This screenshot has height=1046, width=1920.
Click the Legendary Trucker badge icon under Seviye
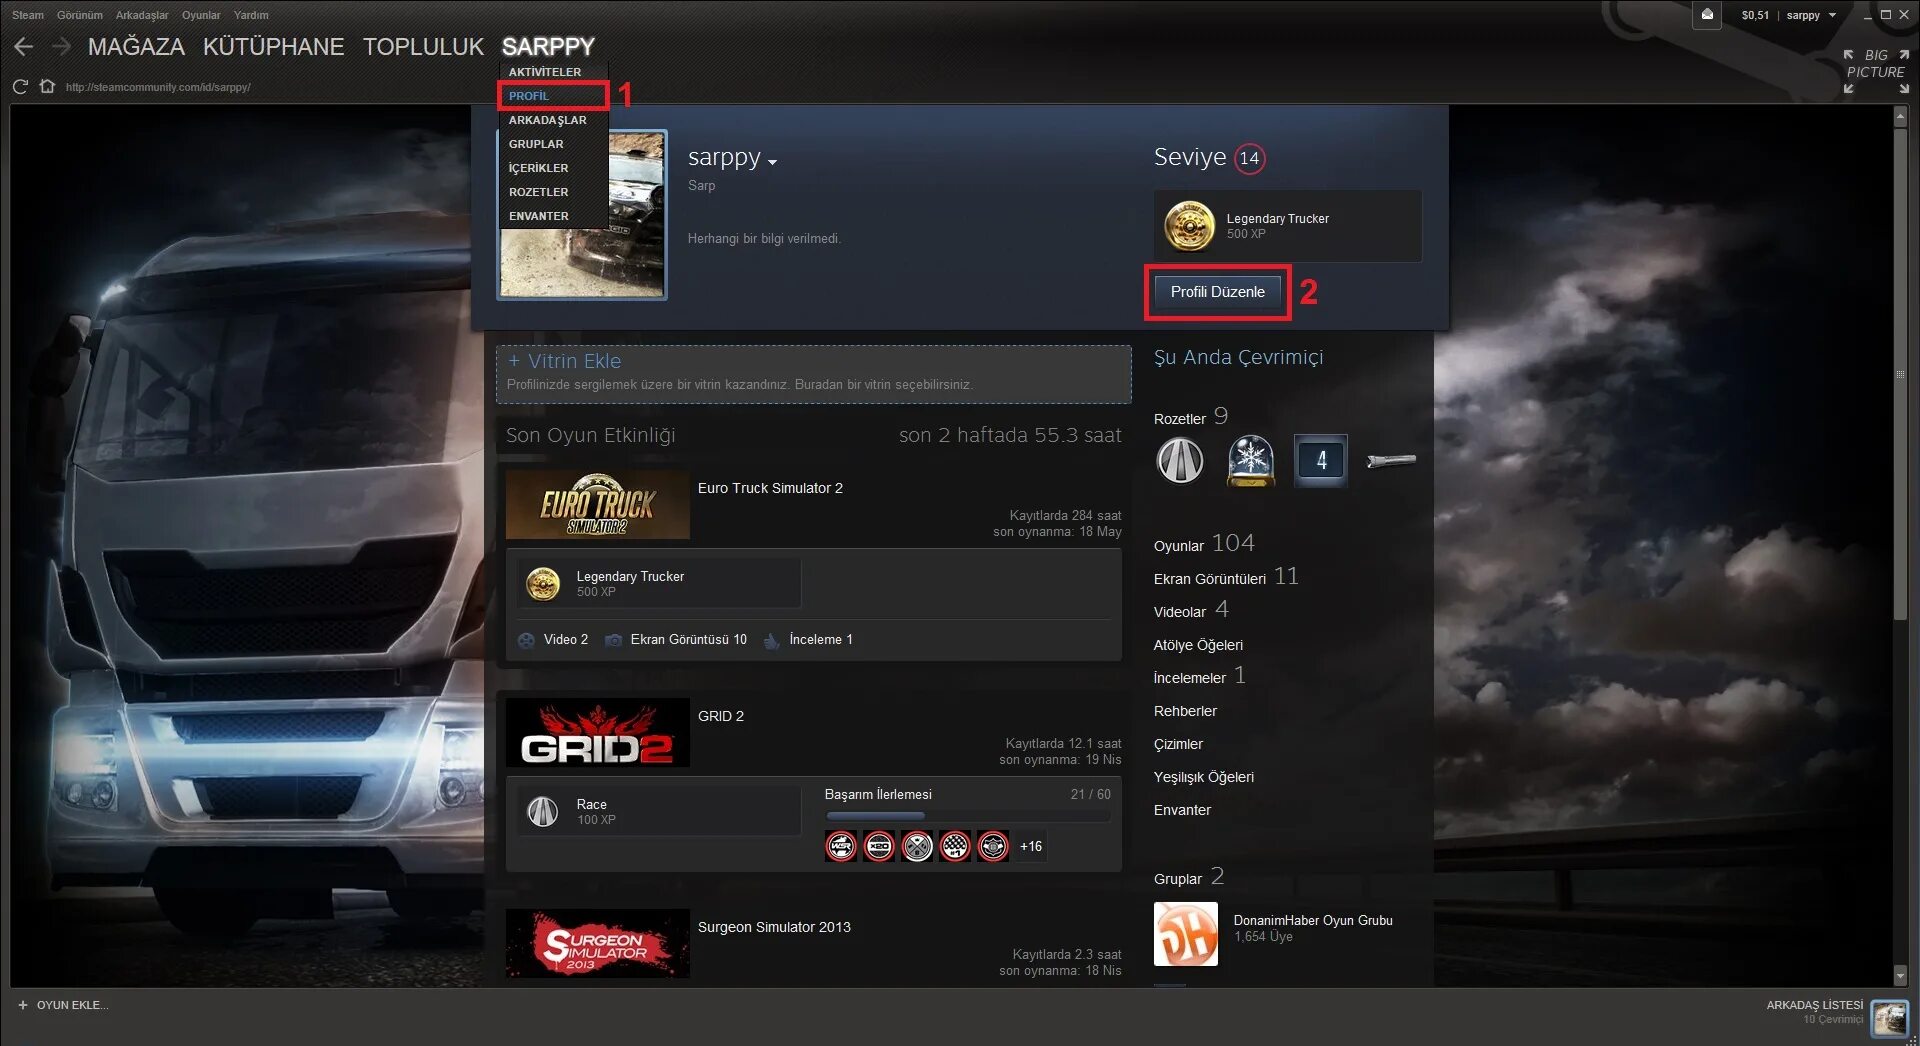1189,226
